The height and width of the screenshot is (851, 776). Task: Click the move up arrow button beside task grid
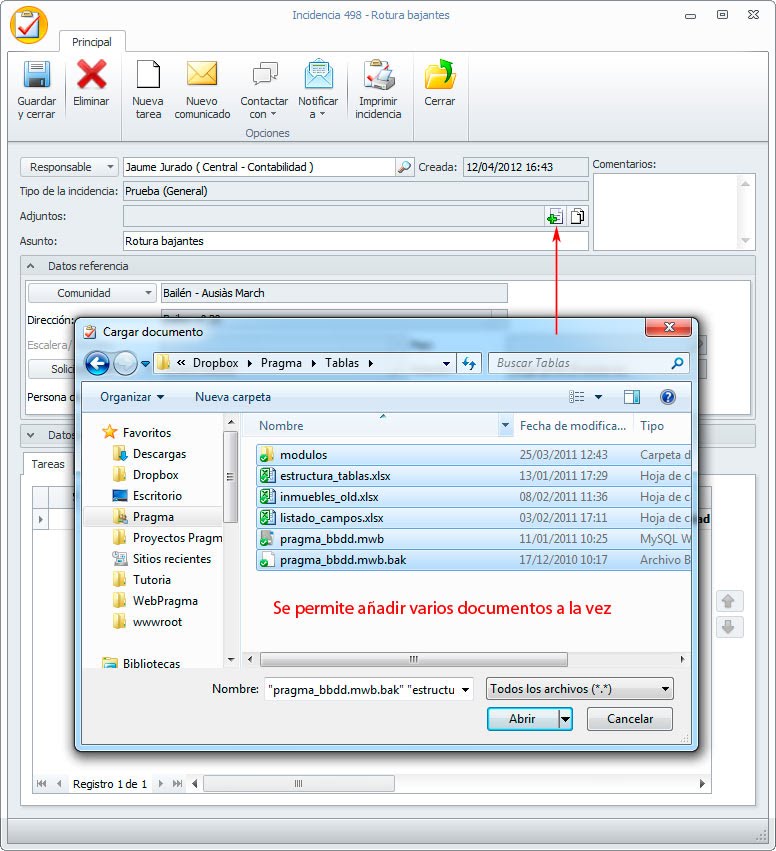[728, 601]
